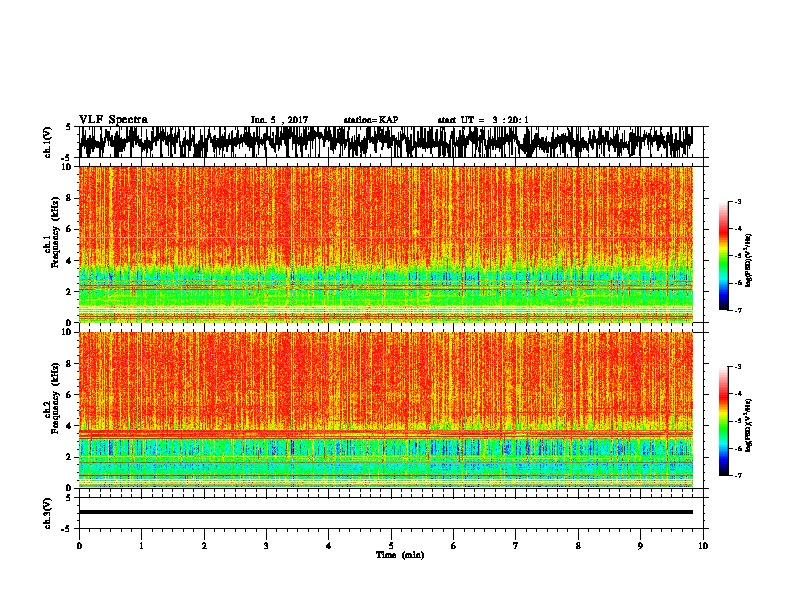Click the ch.1 spectrogram color scale bar
Image resolution: width=792 pixels, height=612 pixels.
click(723, 256)
